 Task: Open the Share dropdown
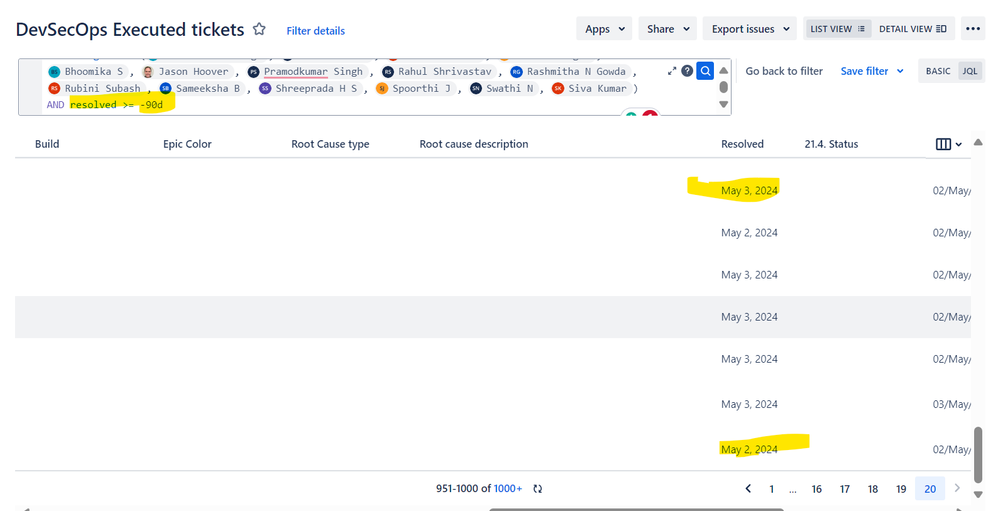click(668, 29)
